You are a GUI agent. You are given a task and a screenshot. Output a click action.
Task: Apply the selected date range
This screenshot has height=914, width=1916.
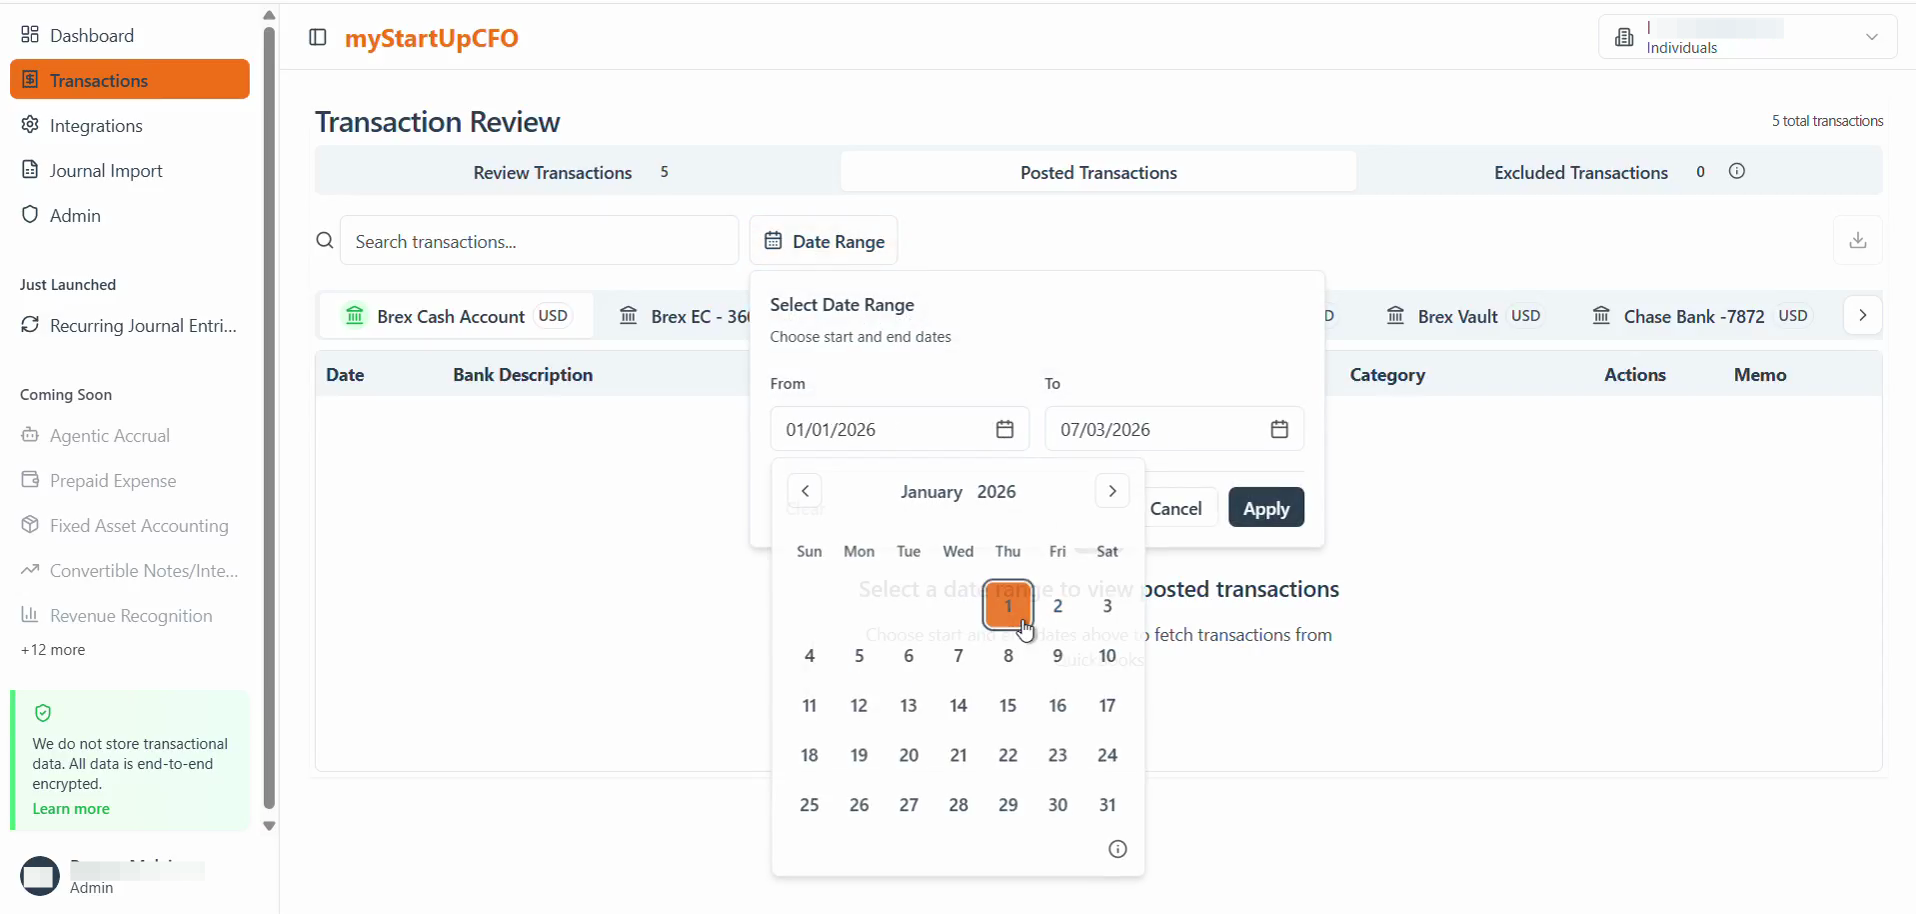pos(1266,508)
